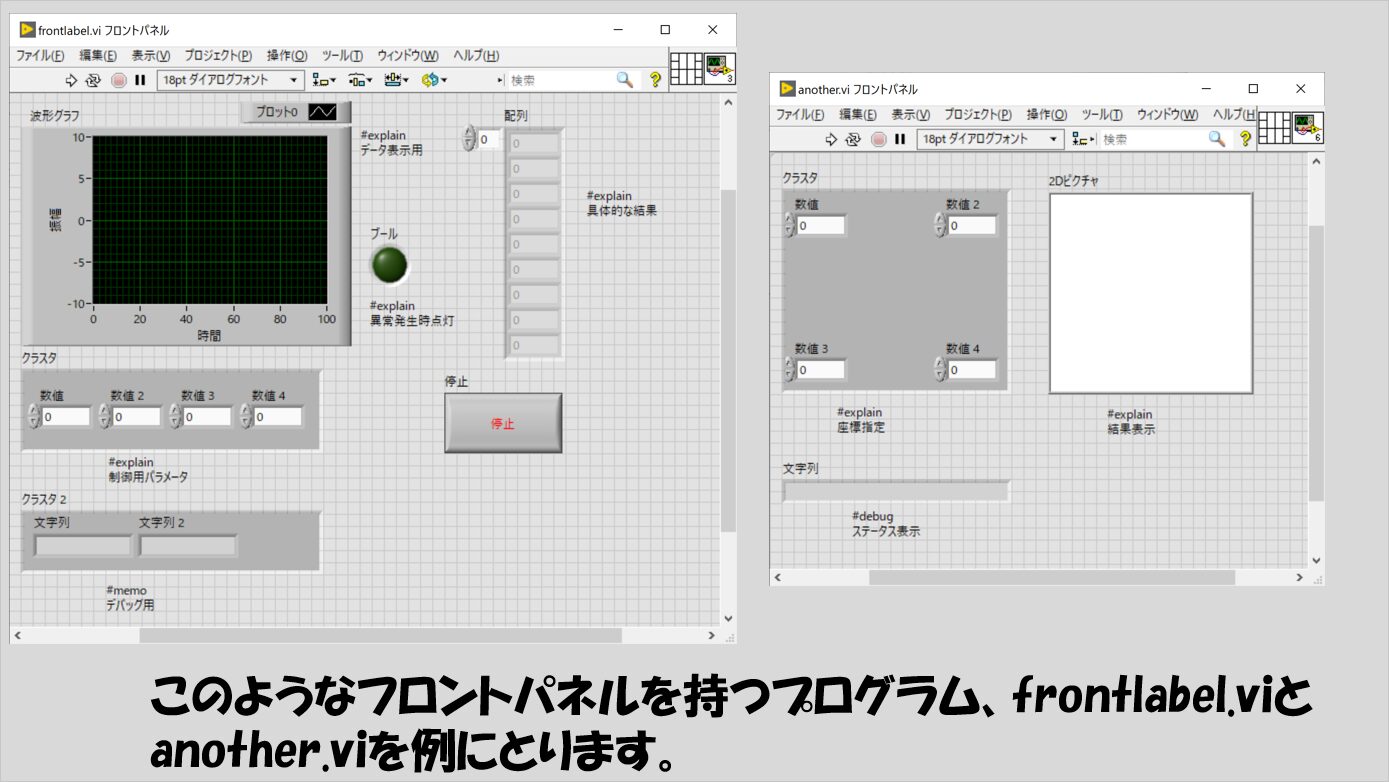This screenshot has height=782, width=1389.
Task: Click the 配列 index stepper arrows
Action: (469, 139)
